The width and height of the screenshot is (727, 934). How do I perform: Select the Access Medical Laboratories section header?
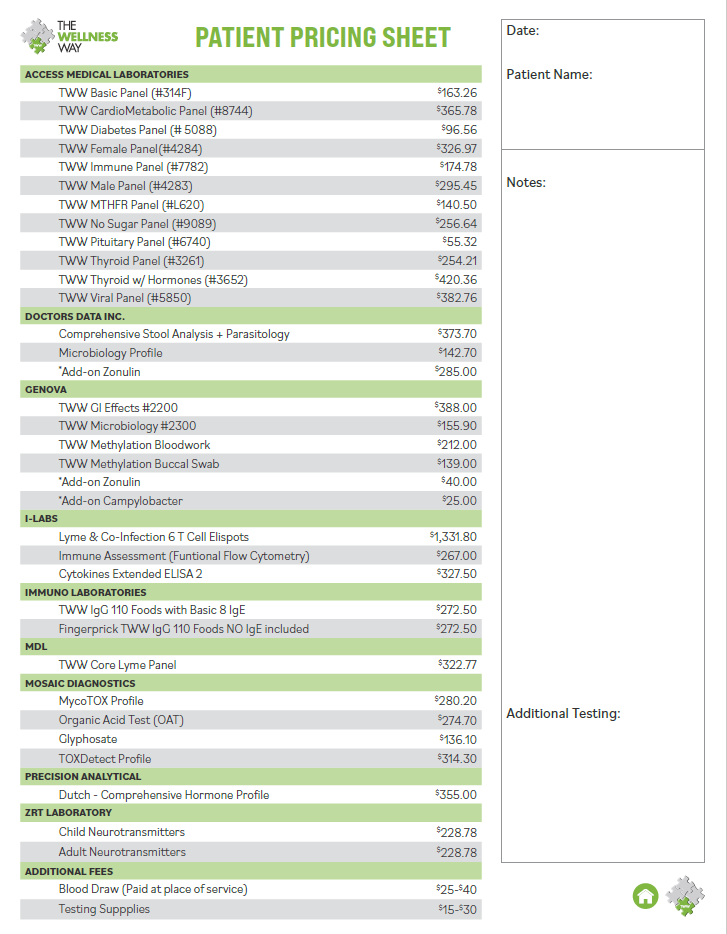(107, 74)
